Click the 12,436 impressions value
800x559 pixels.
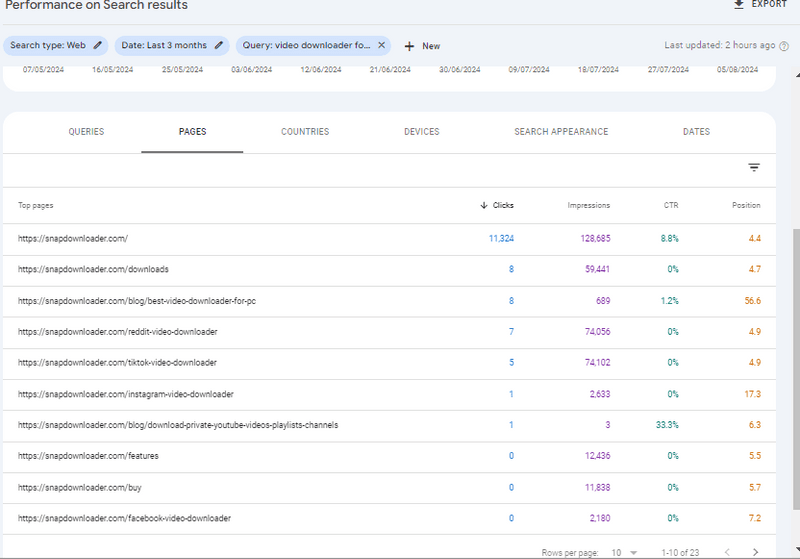[597, 455]
